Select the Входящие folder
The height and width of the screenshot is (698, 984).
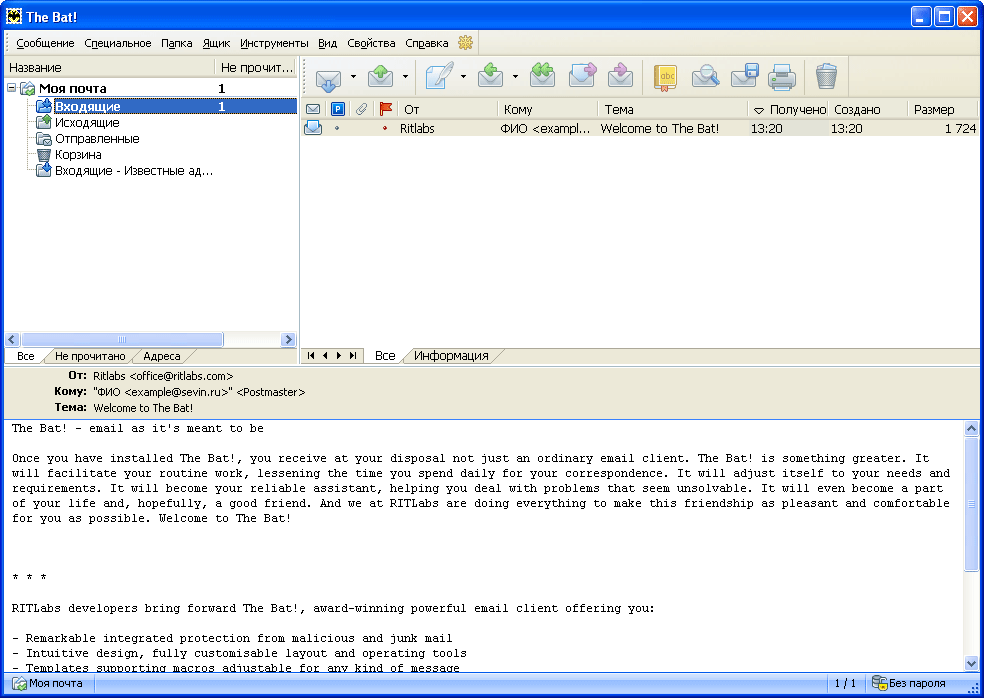(x=87, y=107)
